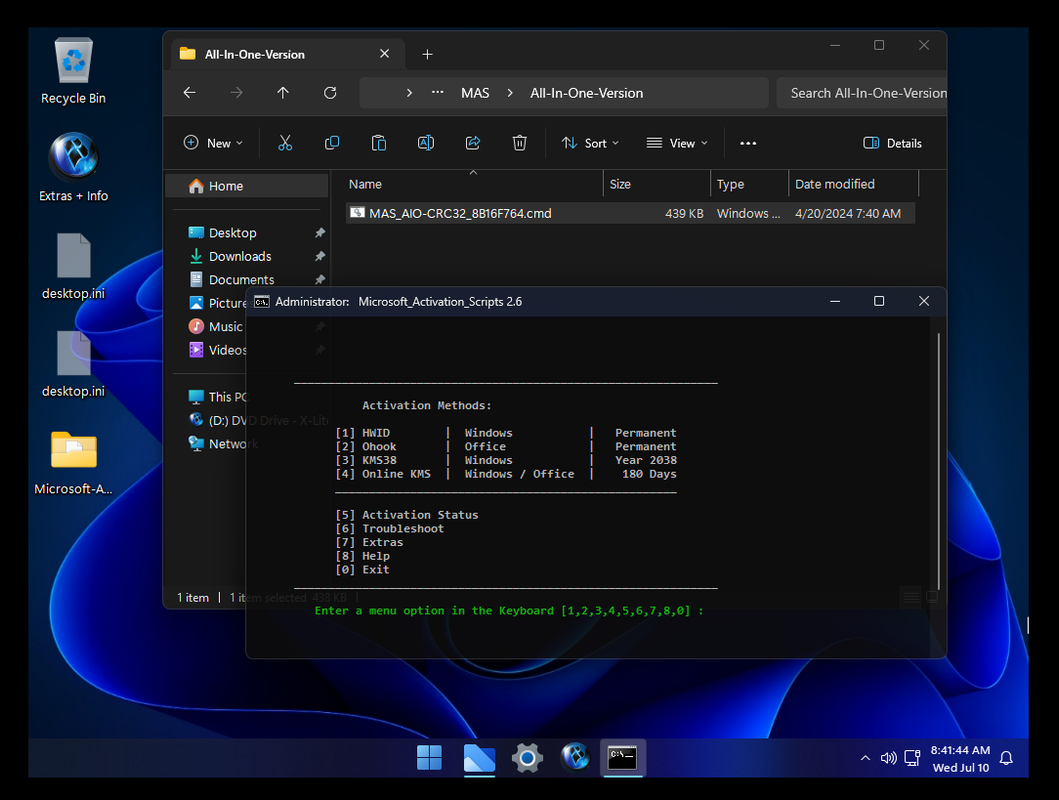The width and height of the screenshot is (1059, 800).
Task: Add a new File Explorer tab
Action: 427,54
